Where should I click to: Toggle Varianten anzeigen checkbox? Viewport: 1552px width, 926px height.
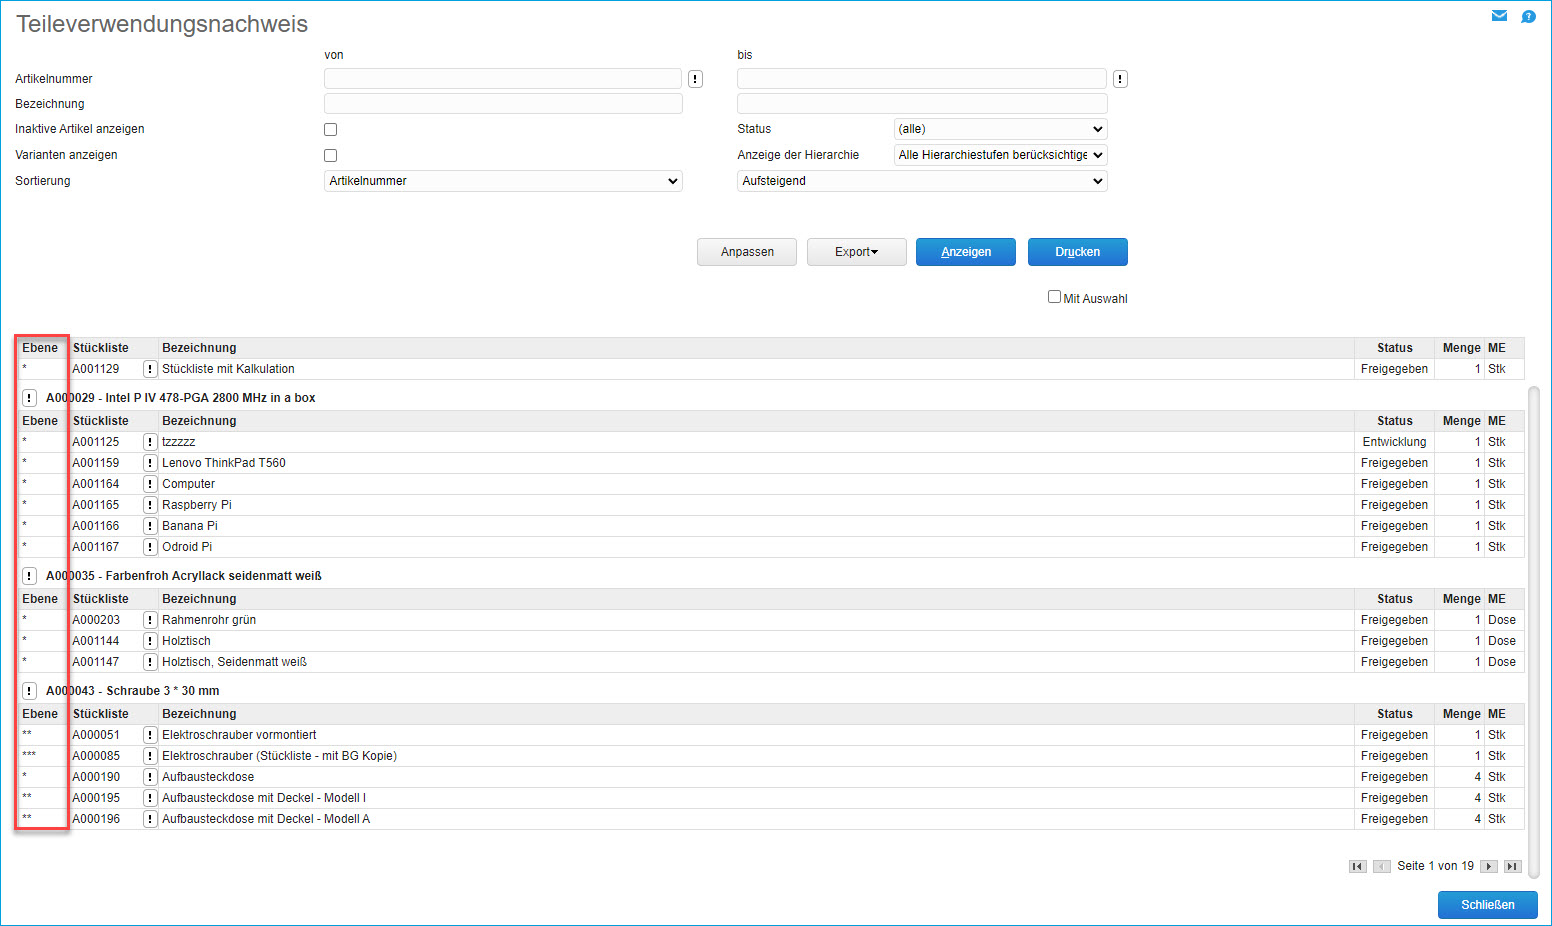pyautogui.click(x=331, y=155)
